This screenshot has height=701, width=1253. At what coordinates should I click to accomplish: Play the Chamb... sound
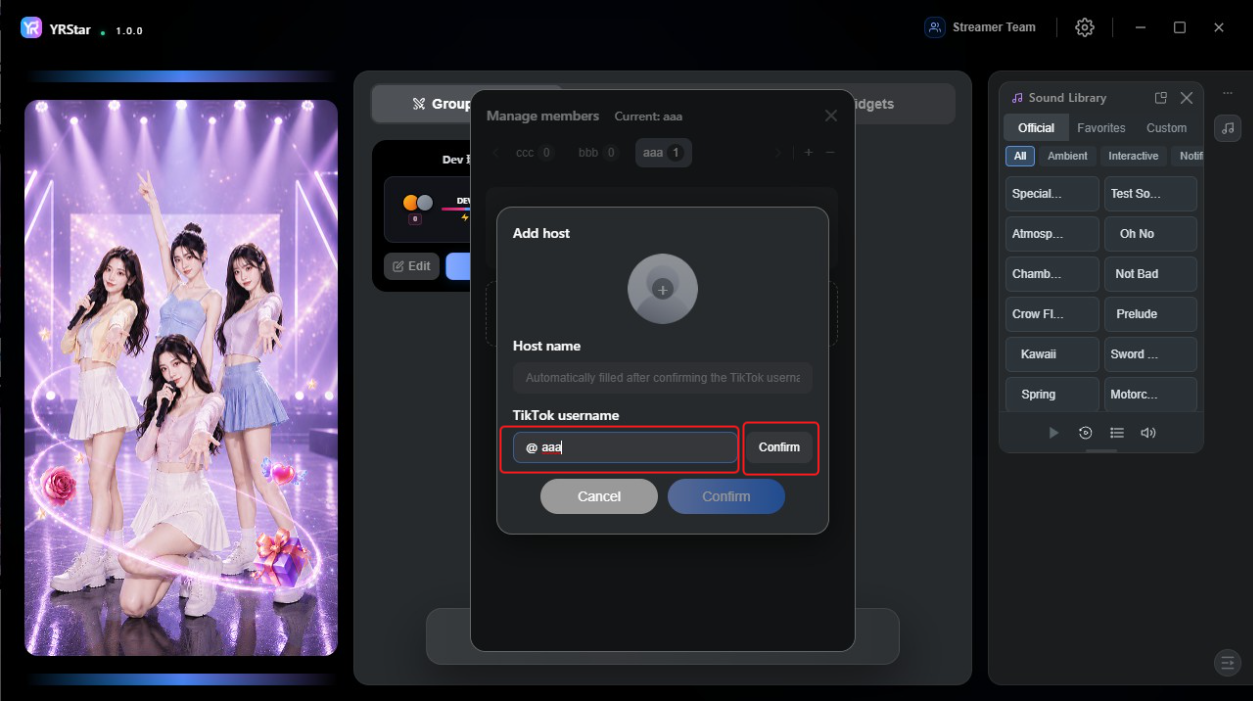[x=1052, y=274]
